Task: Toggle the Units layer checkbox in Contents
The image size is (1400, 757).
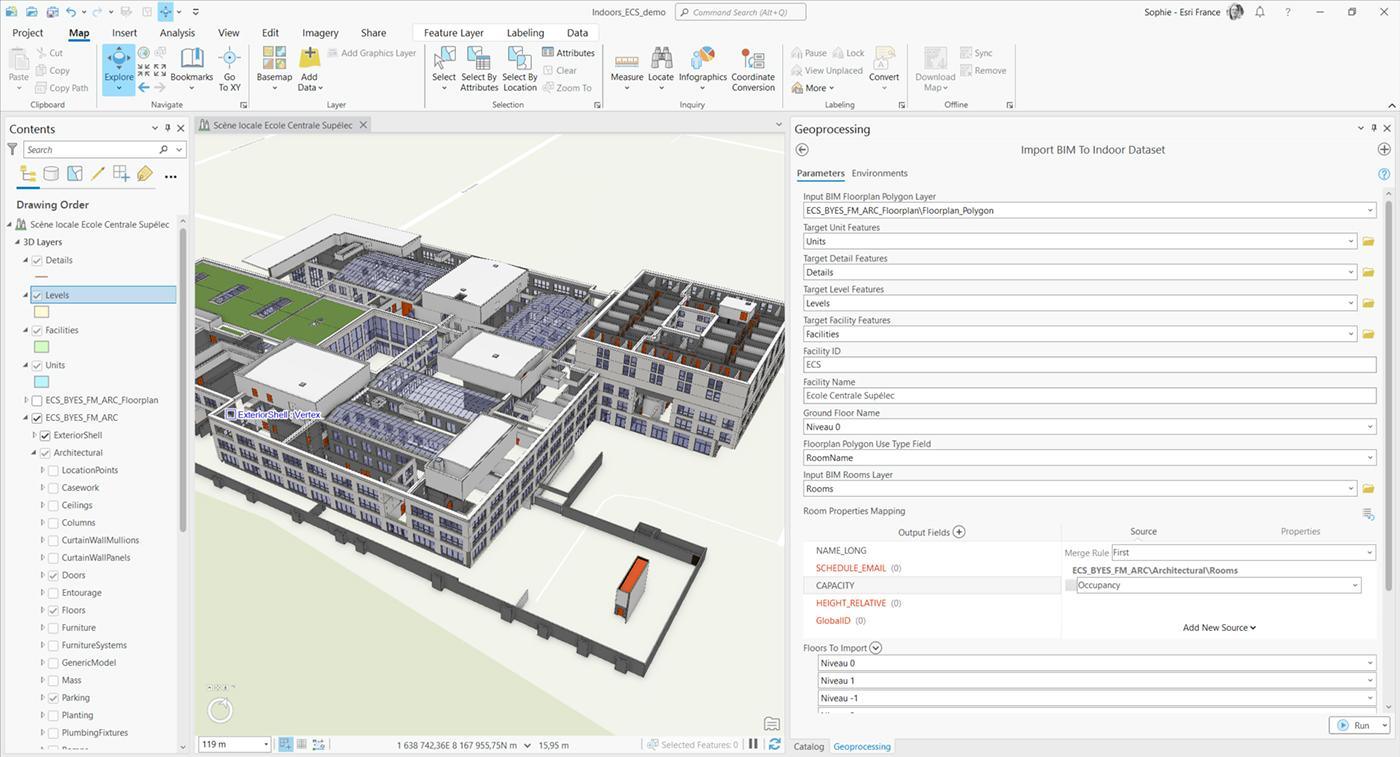Action: pyautogui.click(x=37, y=365)
